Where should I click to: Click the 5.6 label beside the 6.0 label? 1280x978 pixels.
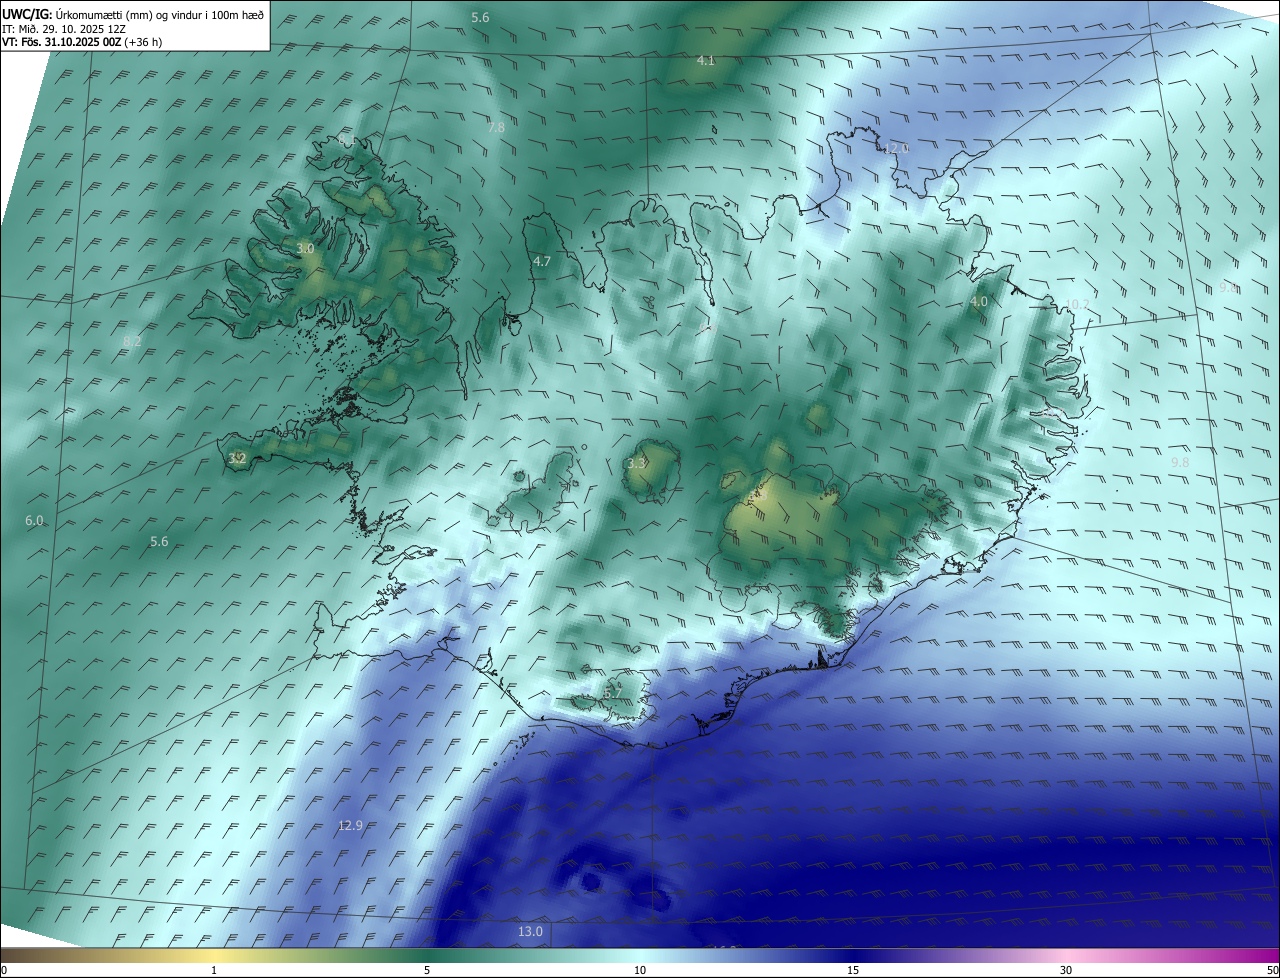(x=159, y=542)
